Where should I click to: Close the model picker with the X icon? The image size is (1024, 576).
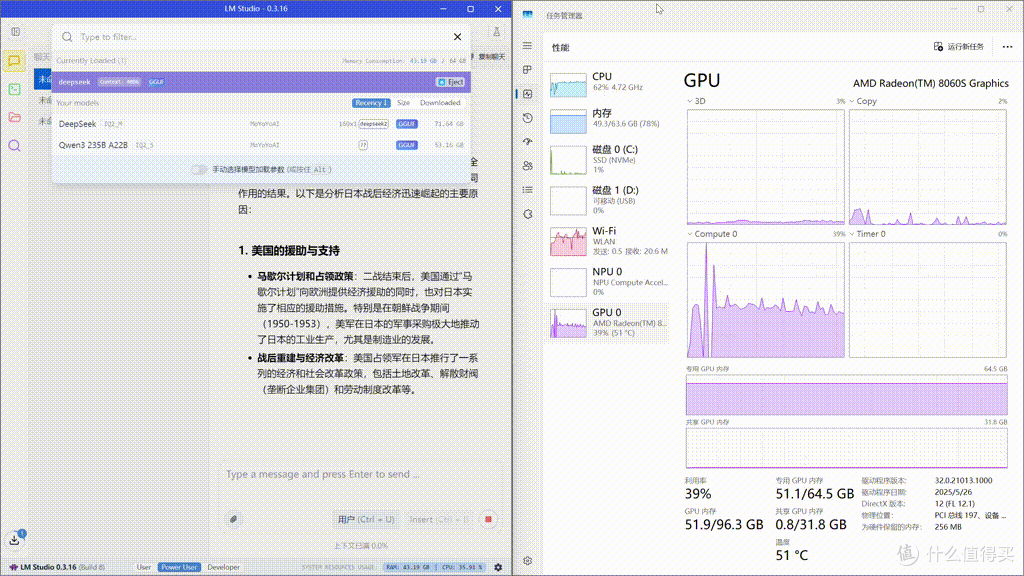[x=457, y=37]
